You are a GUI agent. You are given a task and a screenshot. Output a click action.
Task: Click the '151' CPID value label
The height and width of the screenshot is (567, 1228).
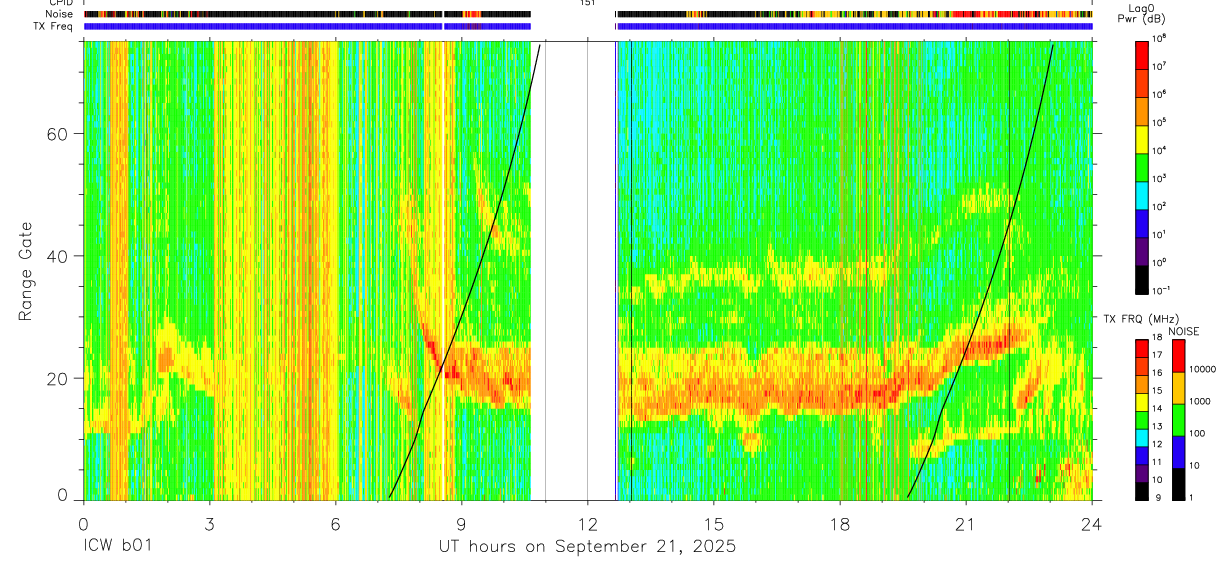587,3
